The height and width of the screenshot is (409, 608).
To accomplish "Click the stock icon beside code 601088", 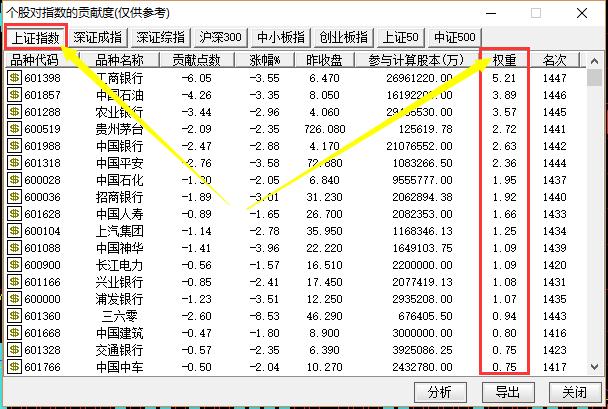I will click(14, 248).
